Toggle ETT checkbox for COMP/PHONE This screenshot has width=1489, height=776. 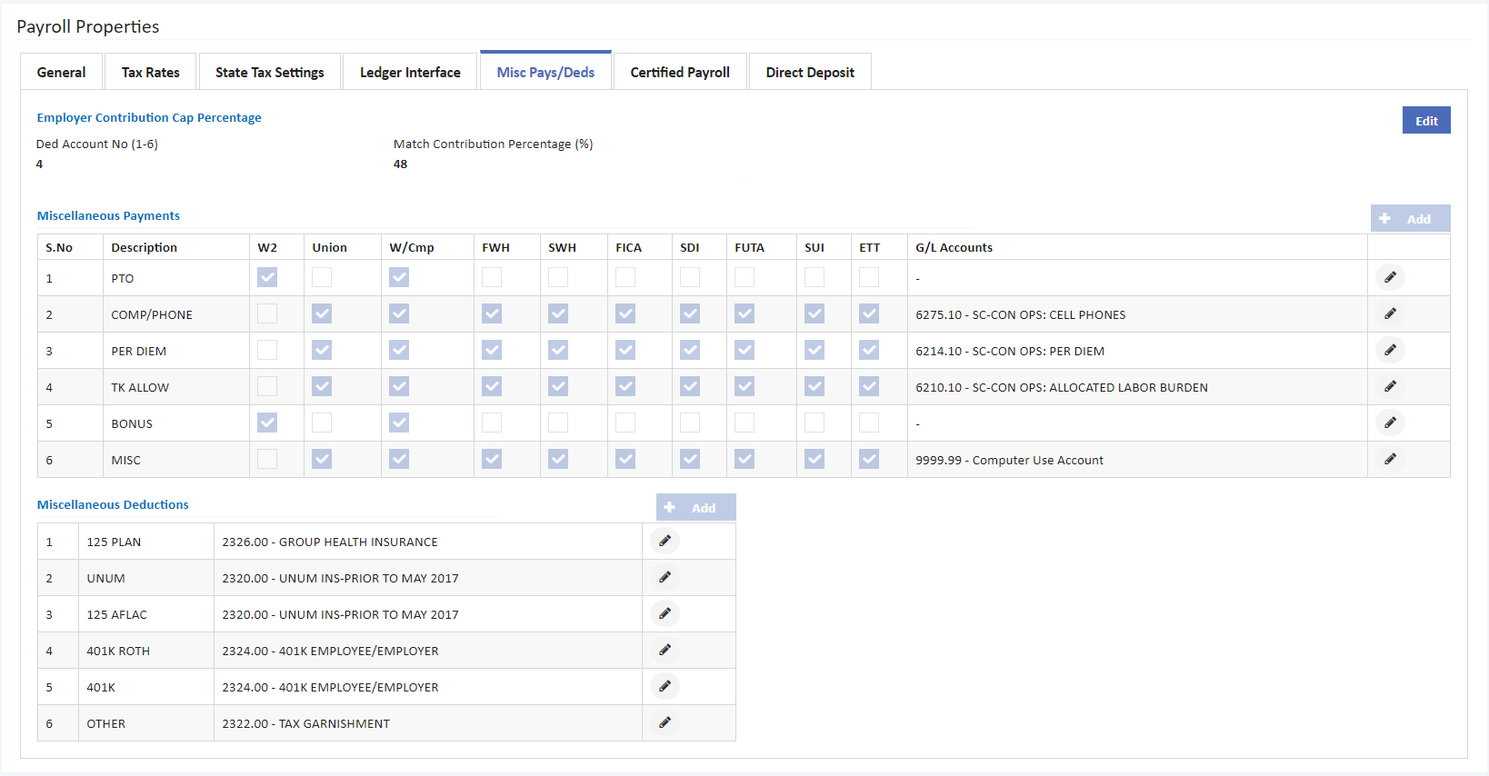point(868,314)
